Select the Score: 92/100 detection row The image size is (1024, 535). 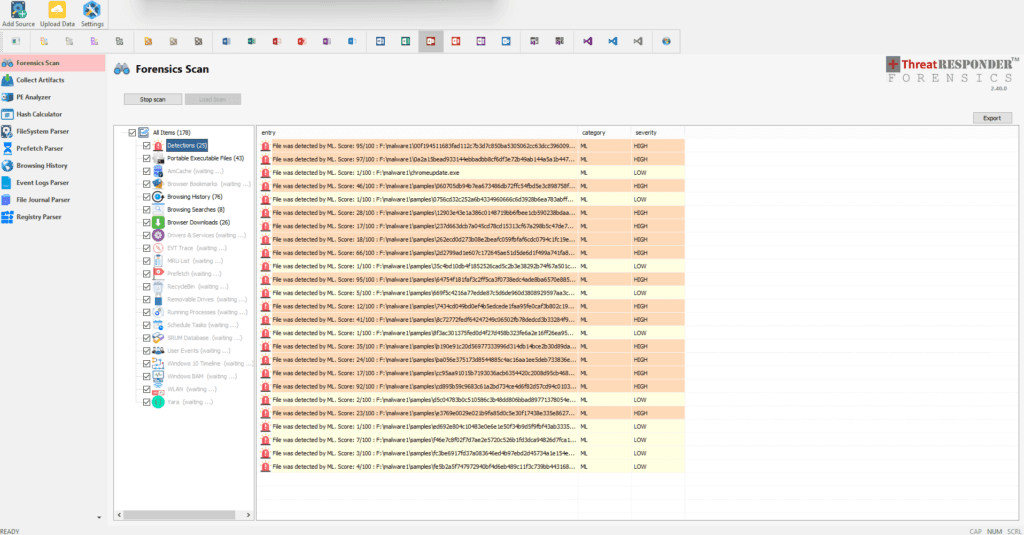pyautogui.click(x=470, y=386)
